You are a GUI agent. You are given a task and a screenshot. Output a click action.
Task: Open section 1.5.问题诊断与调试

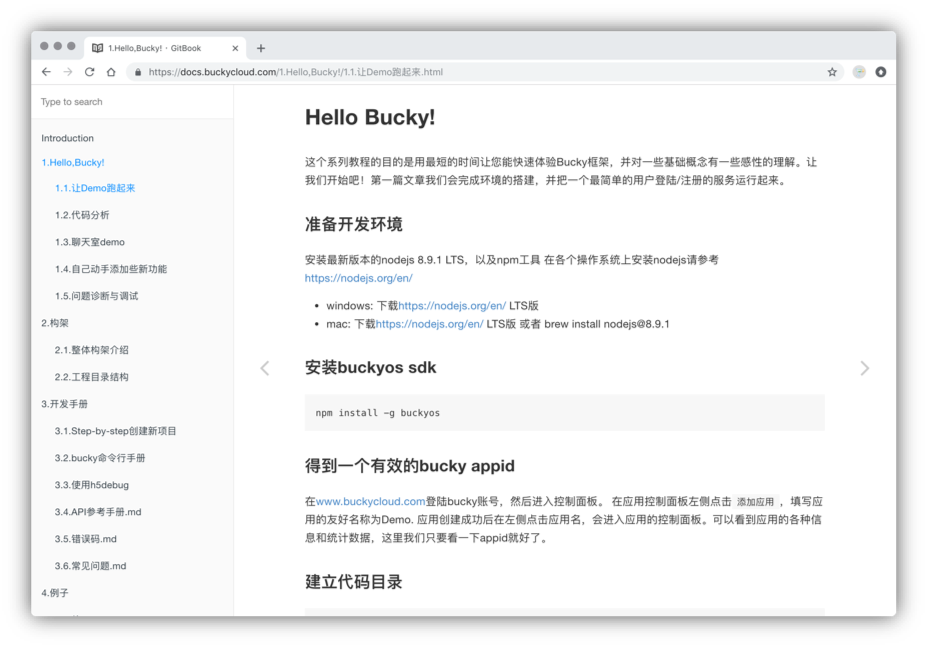pyautogui.click(x=96, y=296)
